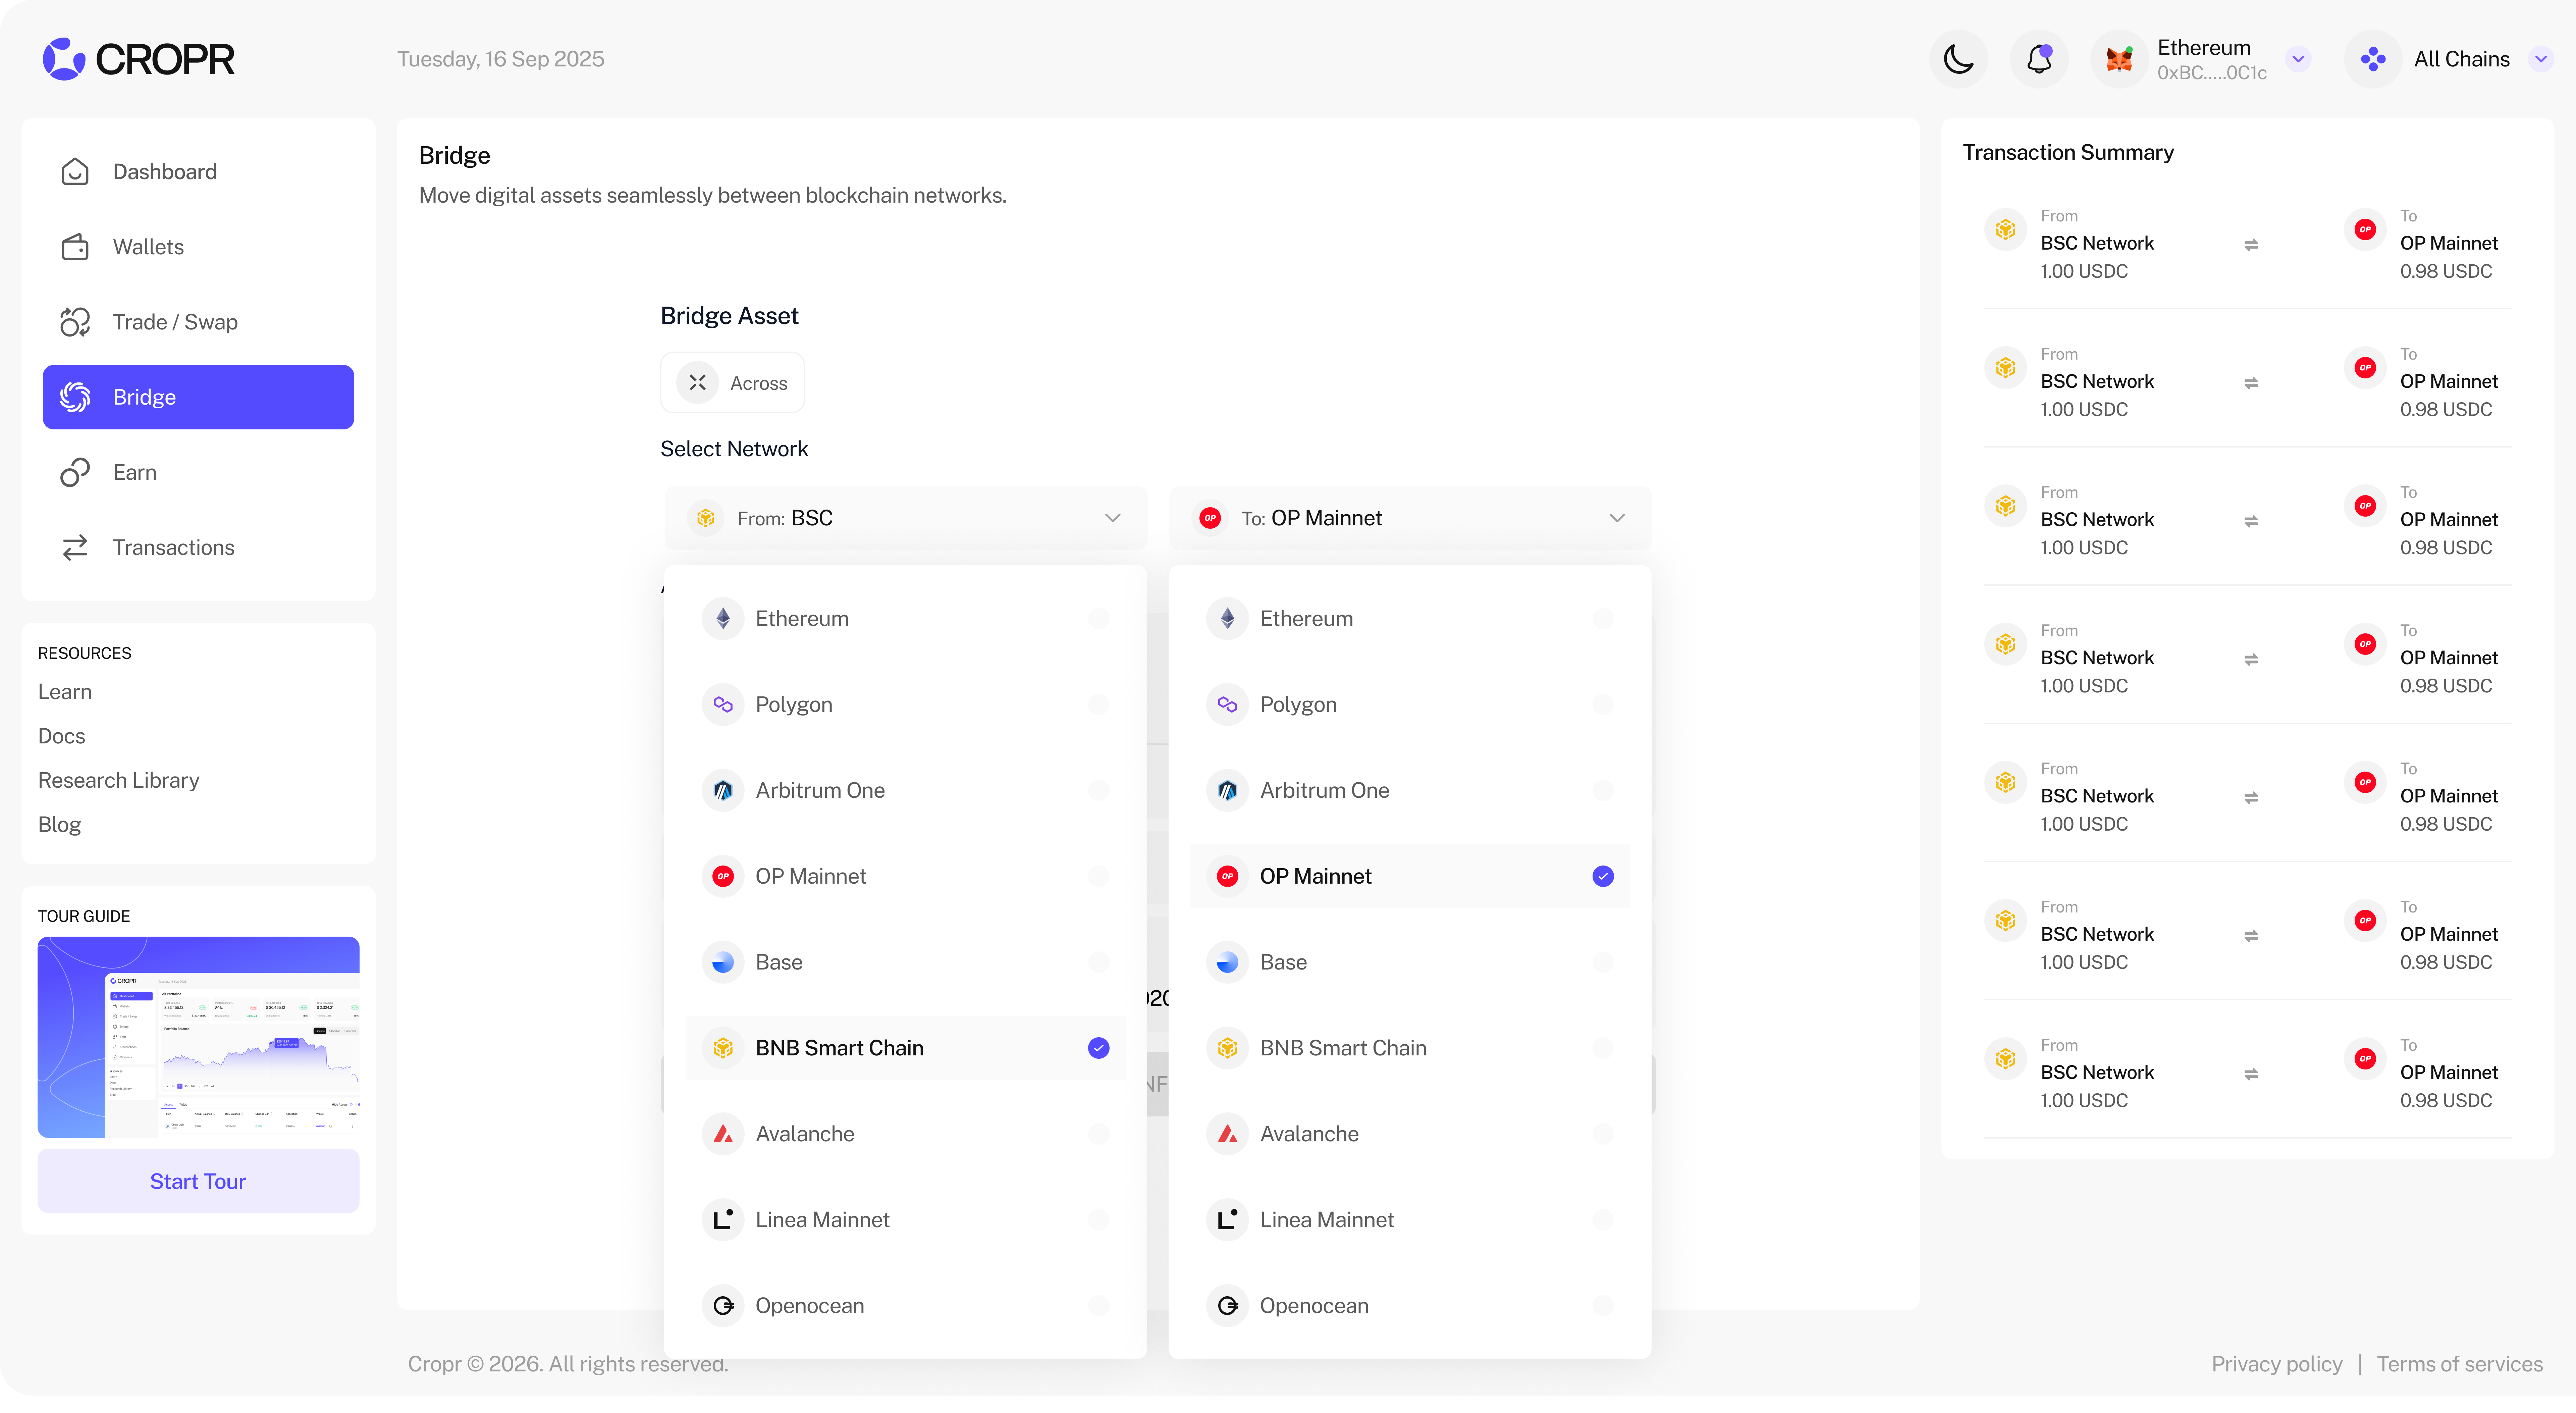Open the Learn resource link
The height and width of the screenshot is (1413, 2576).
tap(65, 692)
